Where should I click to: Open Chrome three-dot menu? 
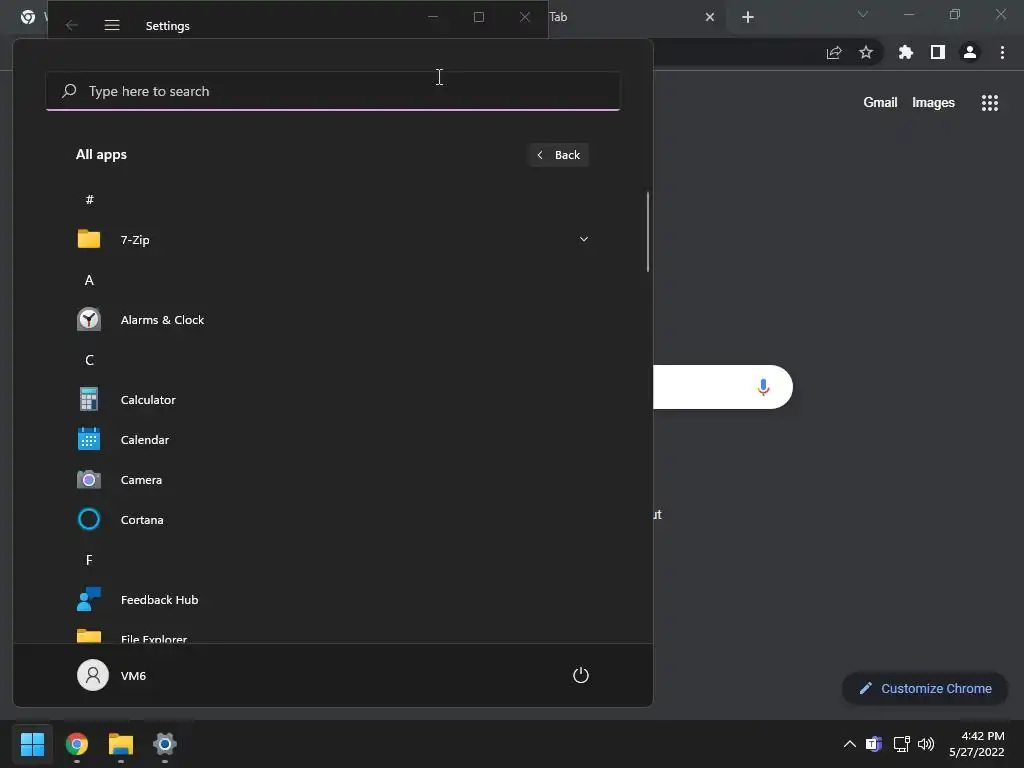pyautogui.click(x=1002, y=52)
